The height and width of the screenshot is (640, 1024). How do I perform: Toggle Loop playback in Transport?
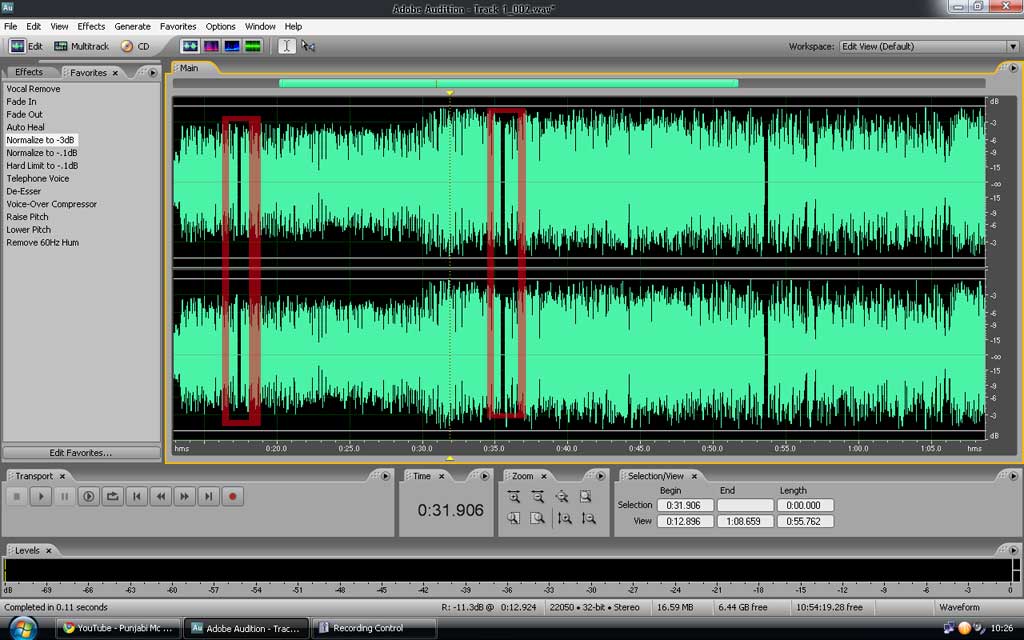point(112,496)
